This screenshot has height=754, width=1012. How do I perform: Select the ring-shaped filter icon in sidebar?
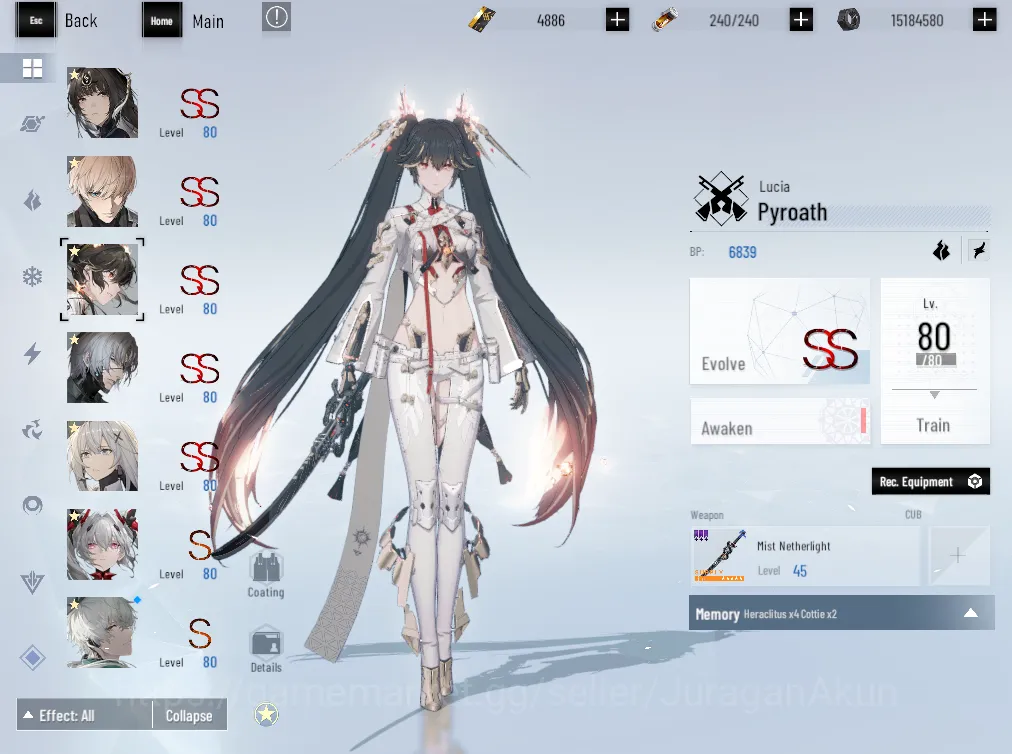click(x=32, y=505)
